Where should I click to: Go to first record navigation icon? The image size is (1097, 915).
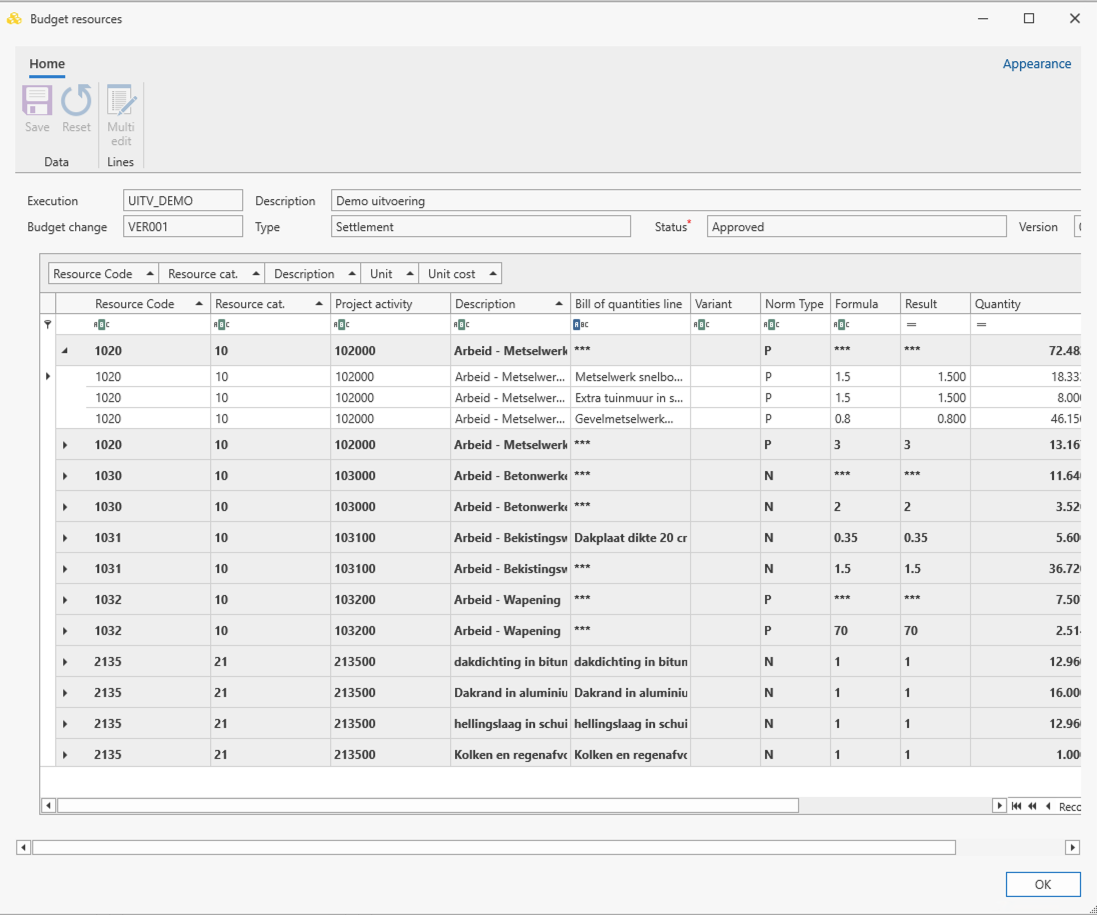coord(1017,806)
